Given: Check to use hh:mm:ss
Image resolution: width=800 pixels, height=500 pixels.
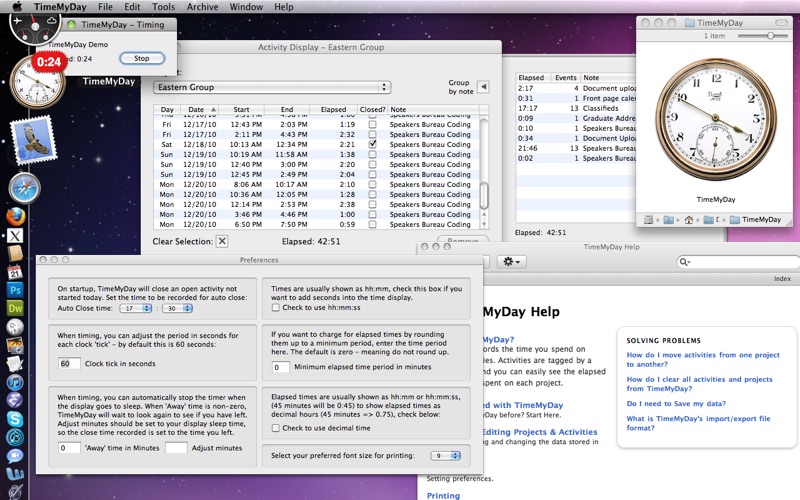Looking at the screenshot, I should [276, 308].
